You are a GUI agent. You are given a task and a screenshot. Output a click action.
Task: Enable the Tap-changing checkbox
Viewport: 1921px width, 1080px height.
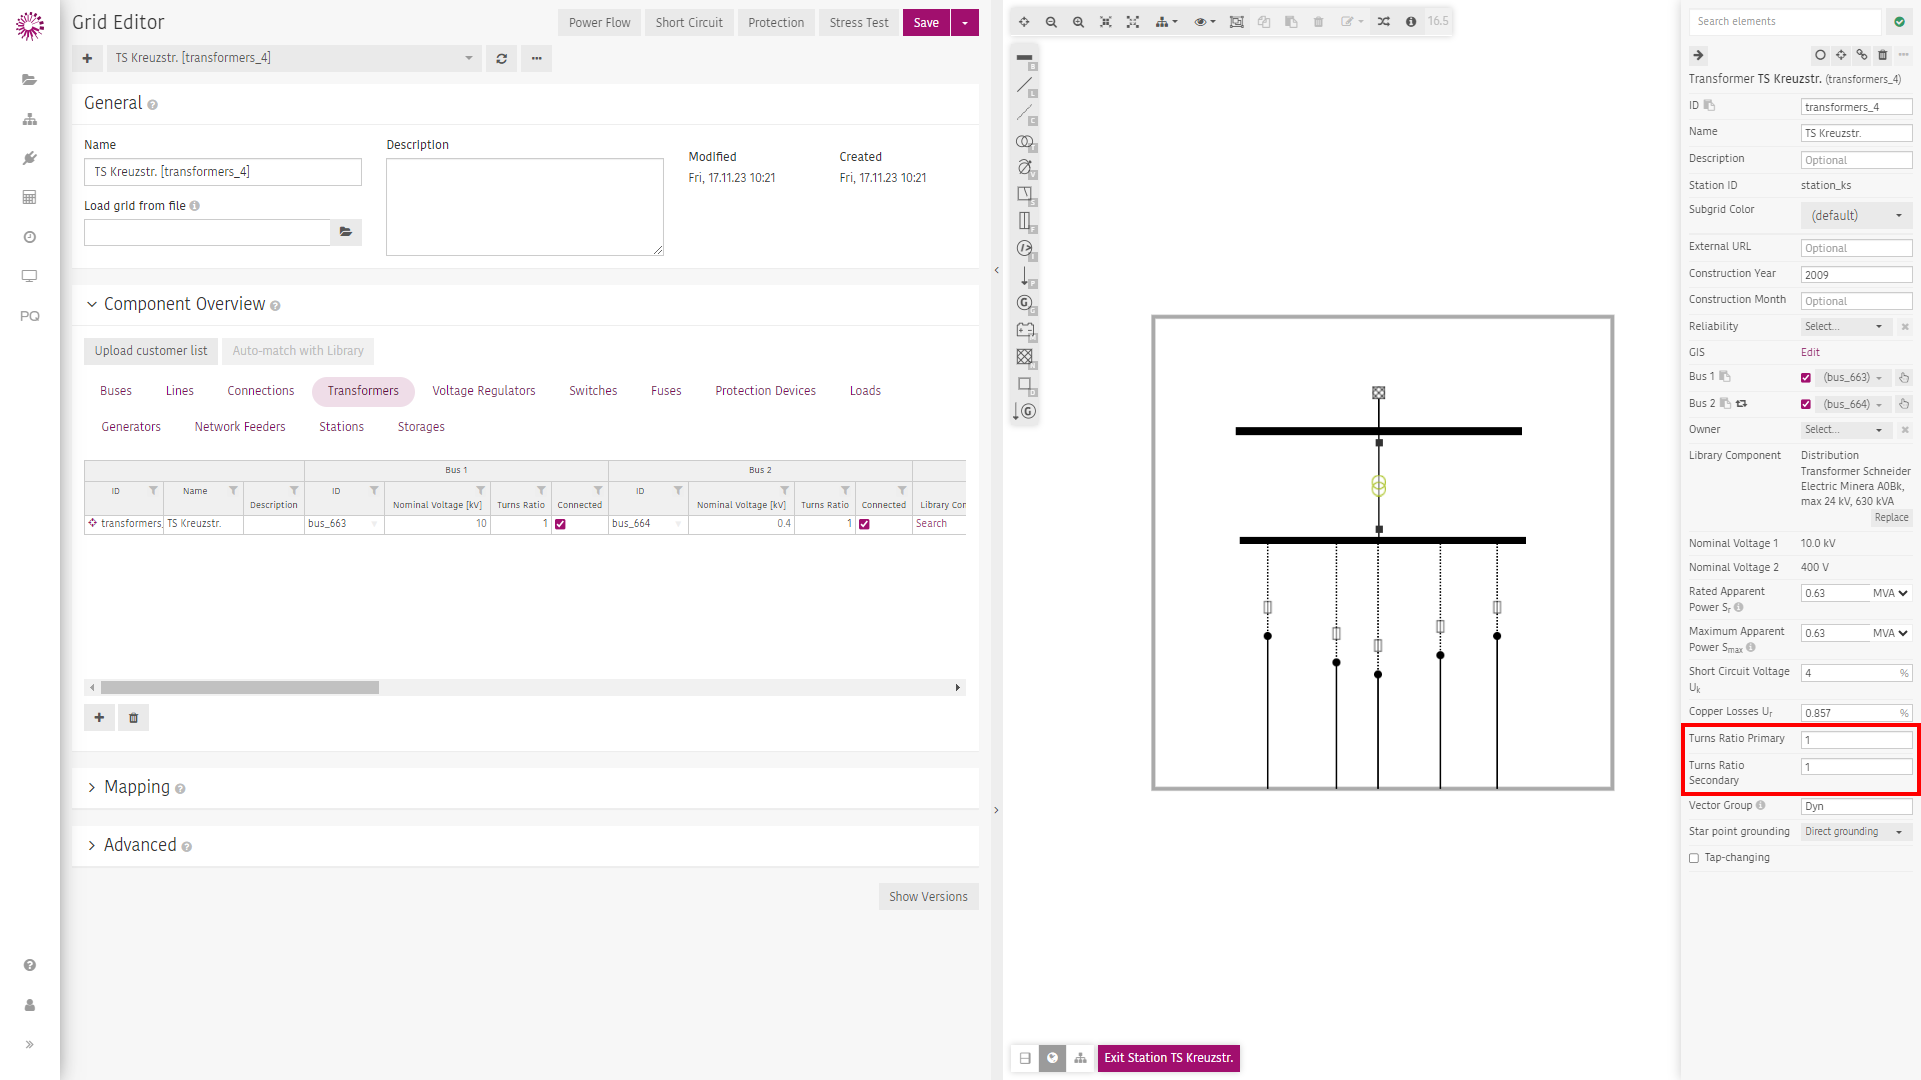[x=1694, y=858]
